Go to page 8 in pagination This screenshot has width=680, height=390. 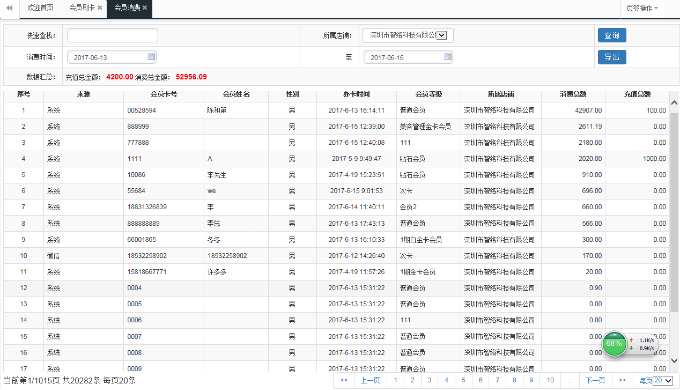point(514,380)
